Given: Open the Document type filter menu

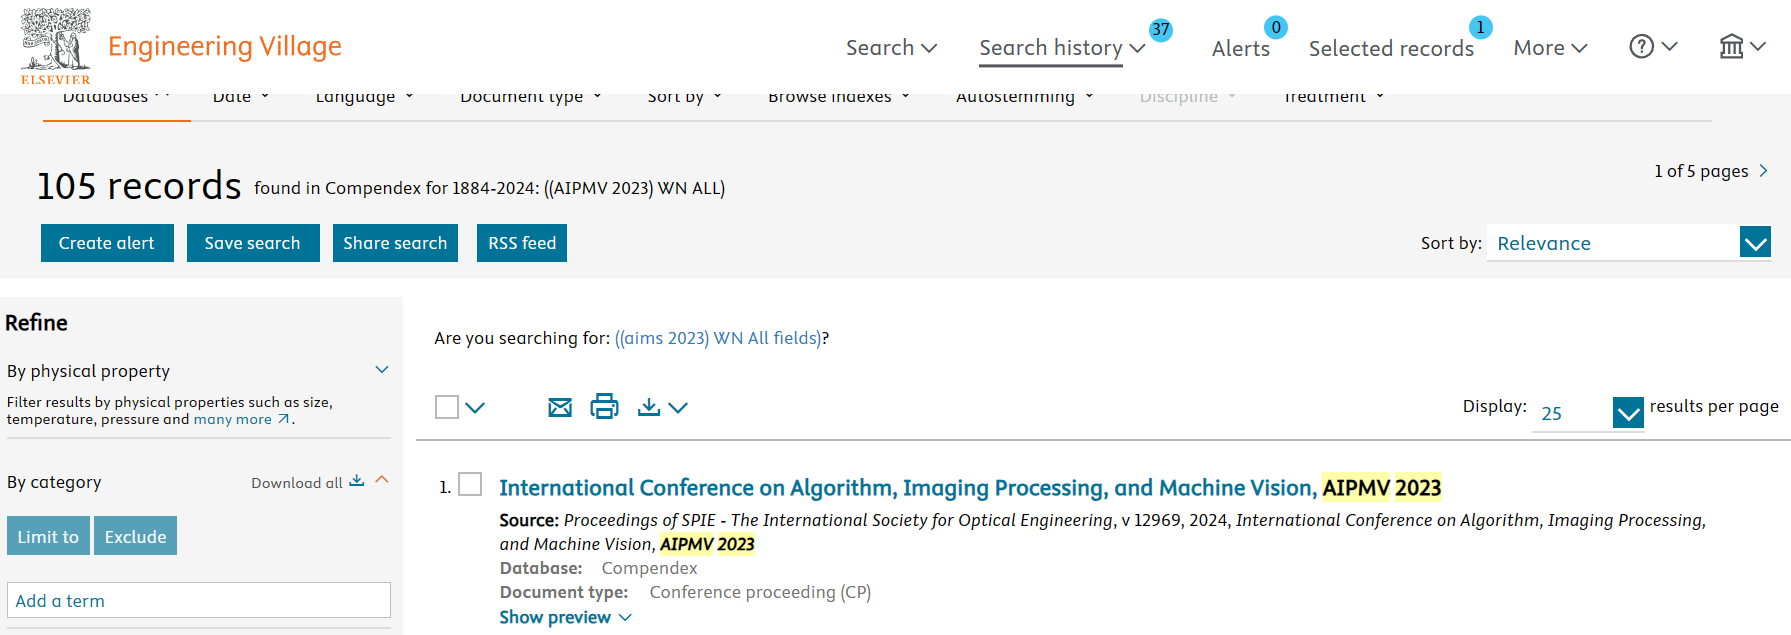Looking at the screenshot, I should [x=531, y=97].
